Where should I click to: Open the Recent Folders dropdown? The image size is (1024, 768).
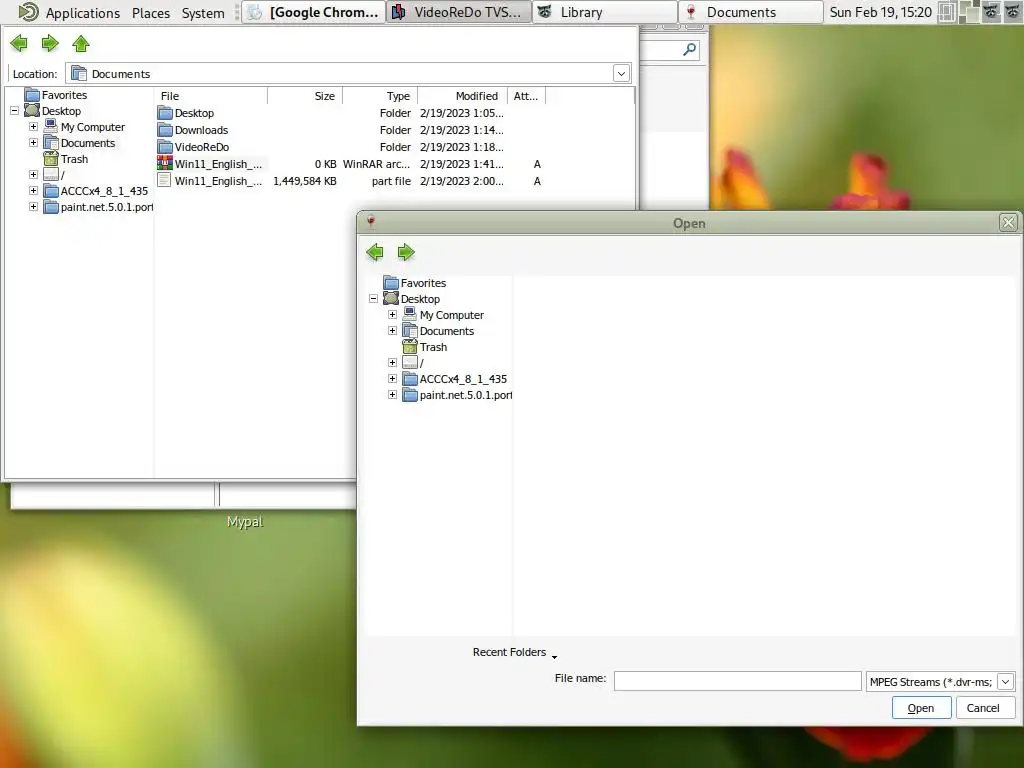click(515, 652)
